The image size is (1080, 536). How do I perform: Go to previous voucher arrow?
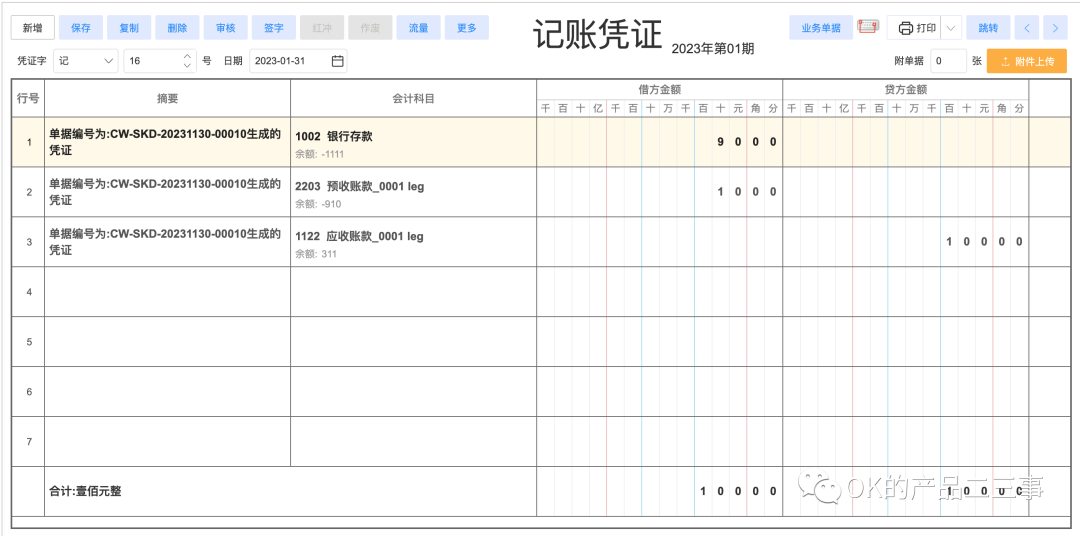(1027, 28)
